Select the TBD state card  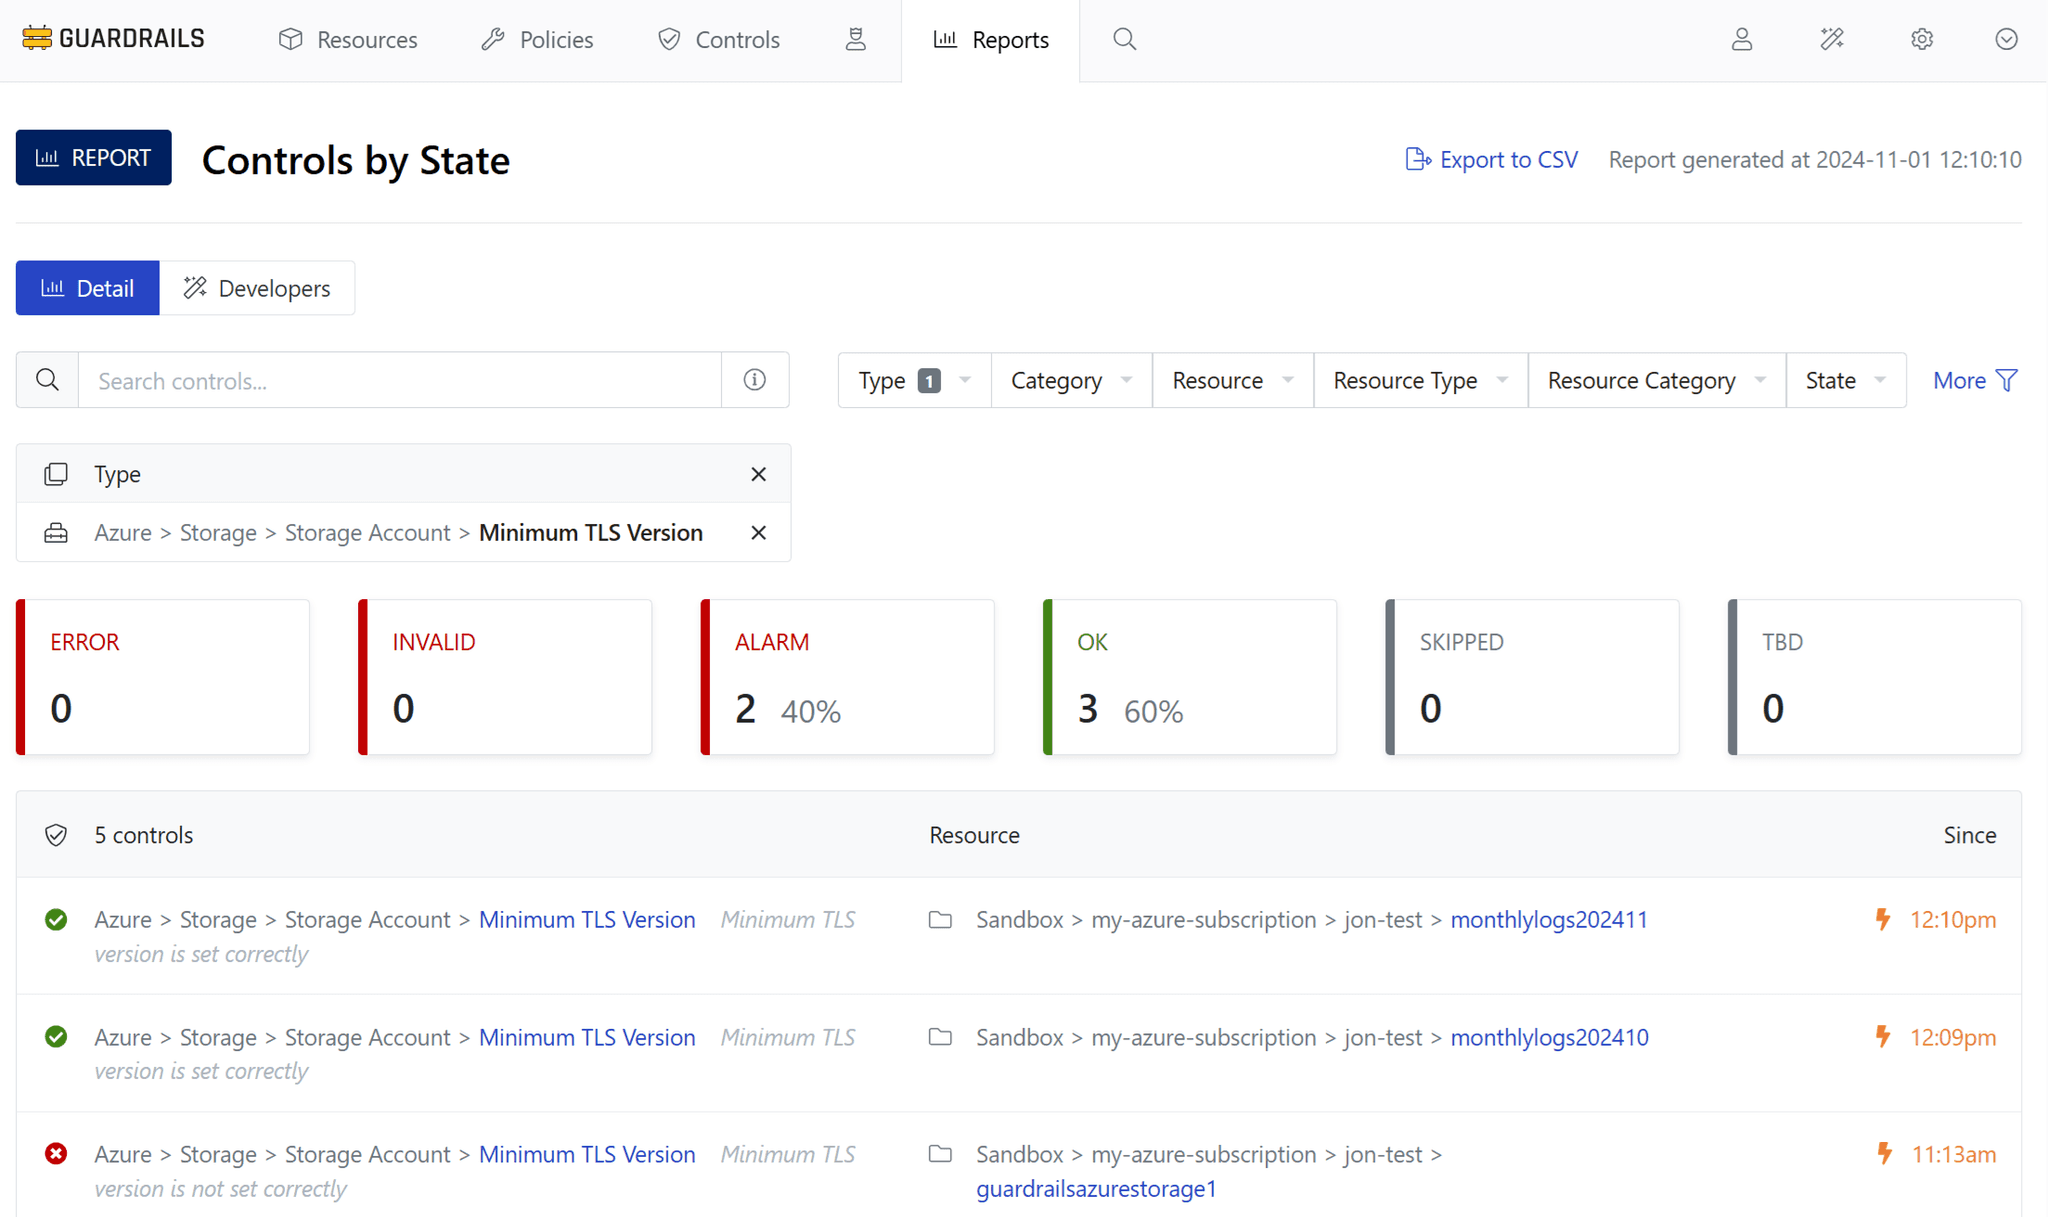point(1875,677)
